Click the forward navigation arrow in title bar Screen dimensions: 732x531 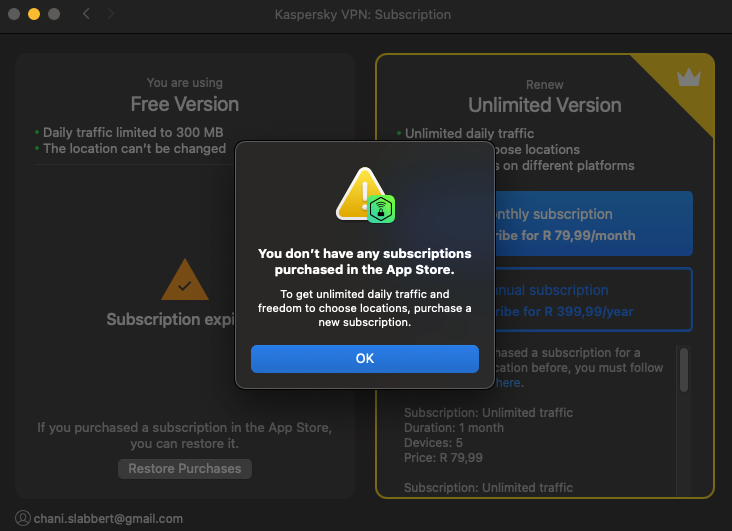coord(111,14)
